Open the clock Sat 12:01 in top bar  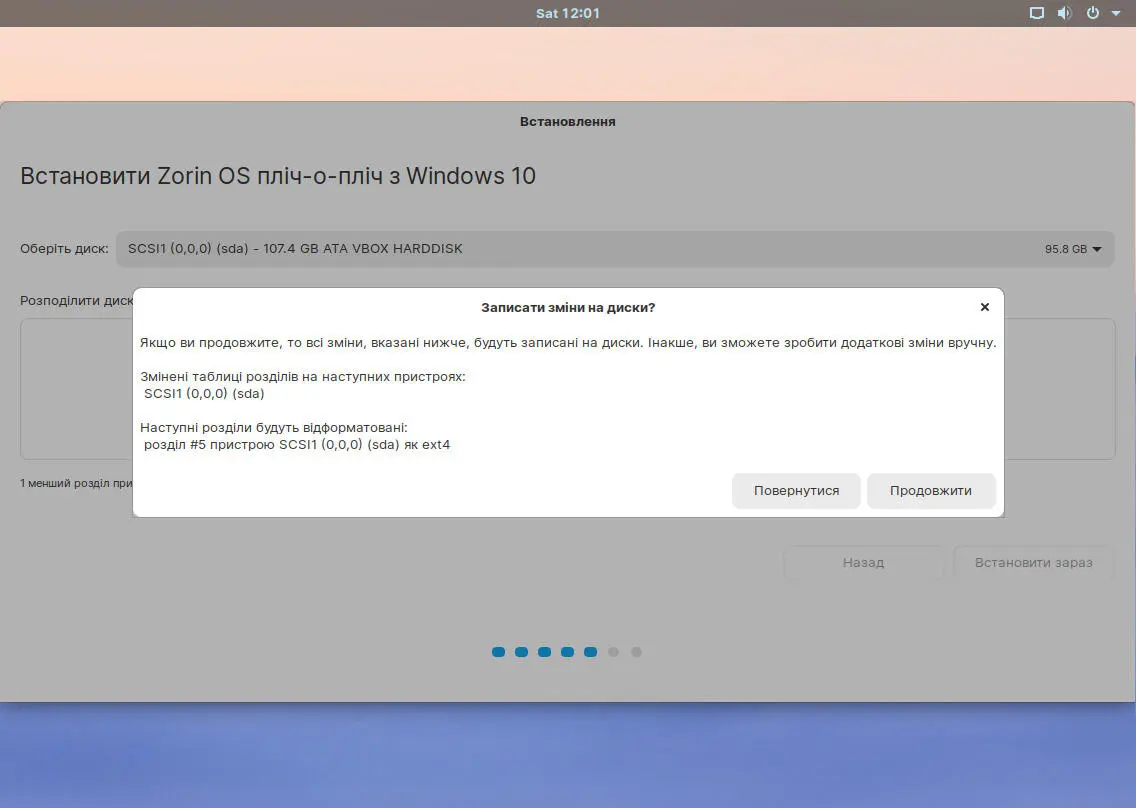(567, 13)
